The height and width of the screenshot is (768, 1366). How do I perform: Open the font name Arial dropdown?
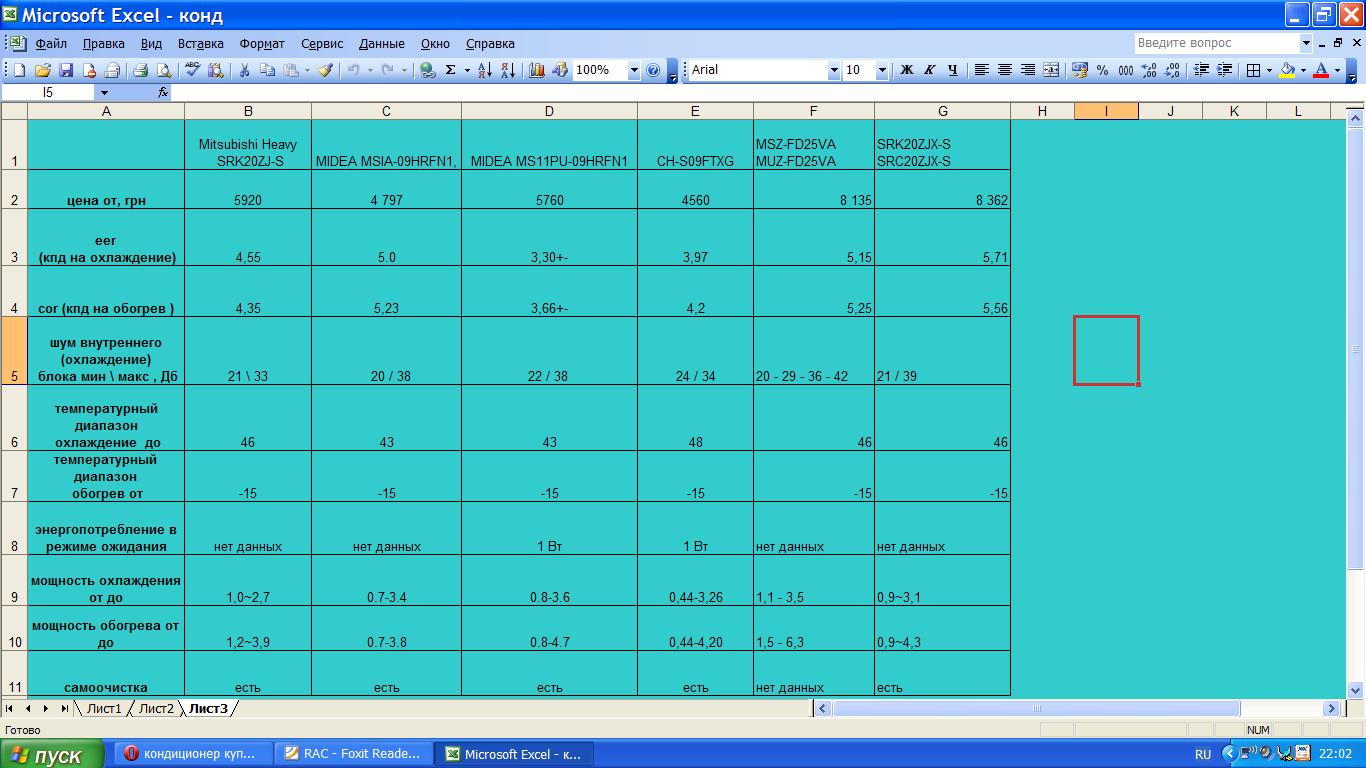(834, 70)
